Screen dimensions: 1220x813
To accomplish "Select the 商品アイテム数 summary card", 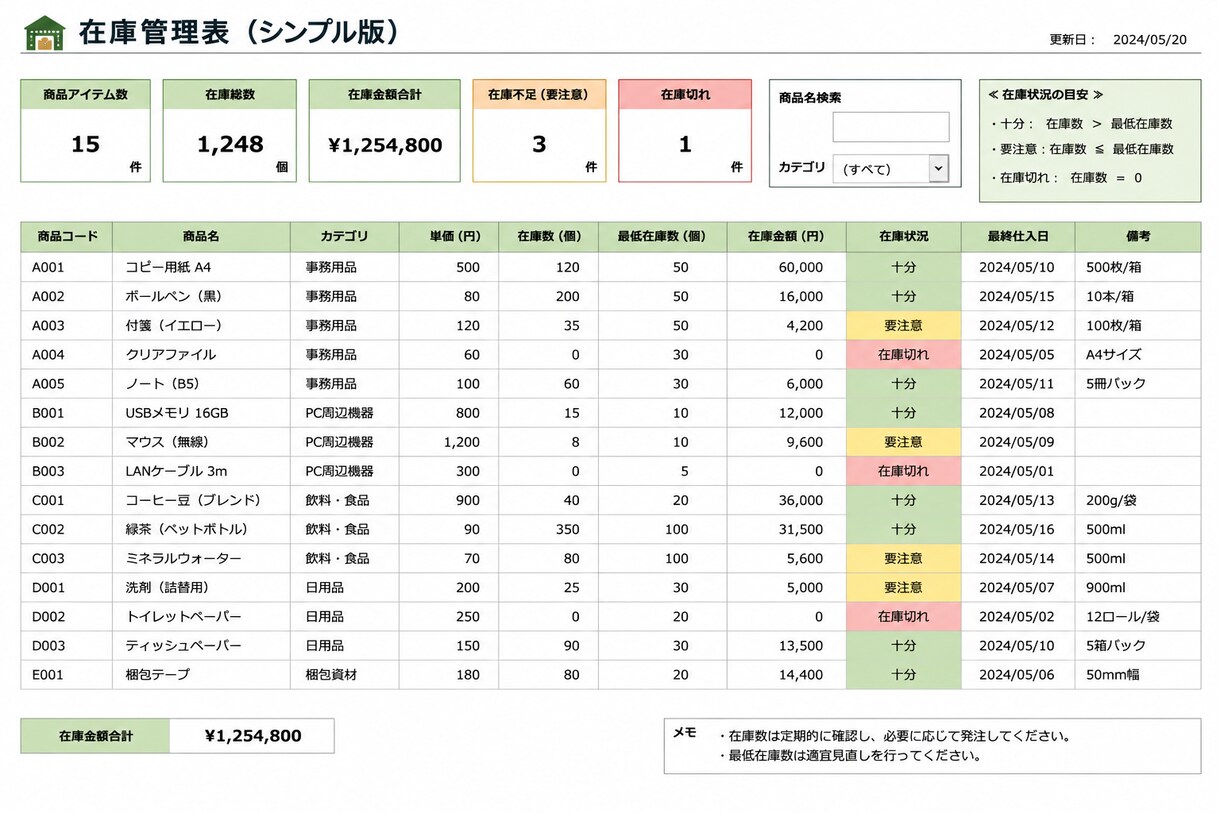I will click(x=85, y=131).
